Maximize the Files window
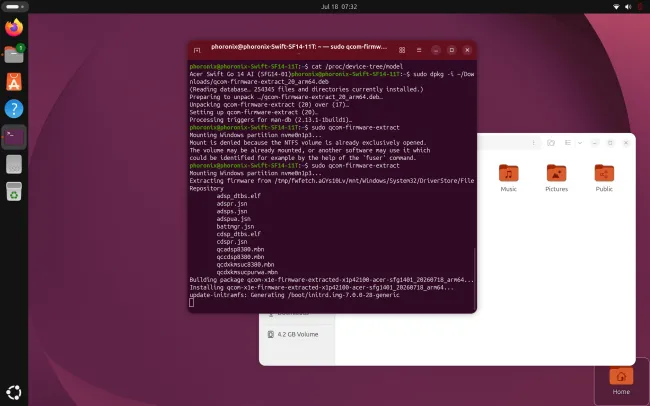The width and height of the screenshot is (650, 406). click(610, 143)
